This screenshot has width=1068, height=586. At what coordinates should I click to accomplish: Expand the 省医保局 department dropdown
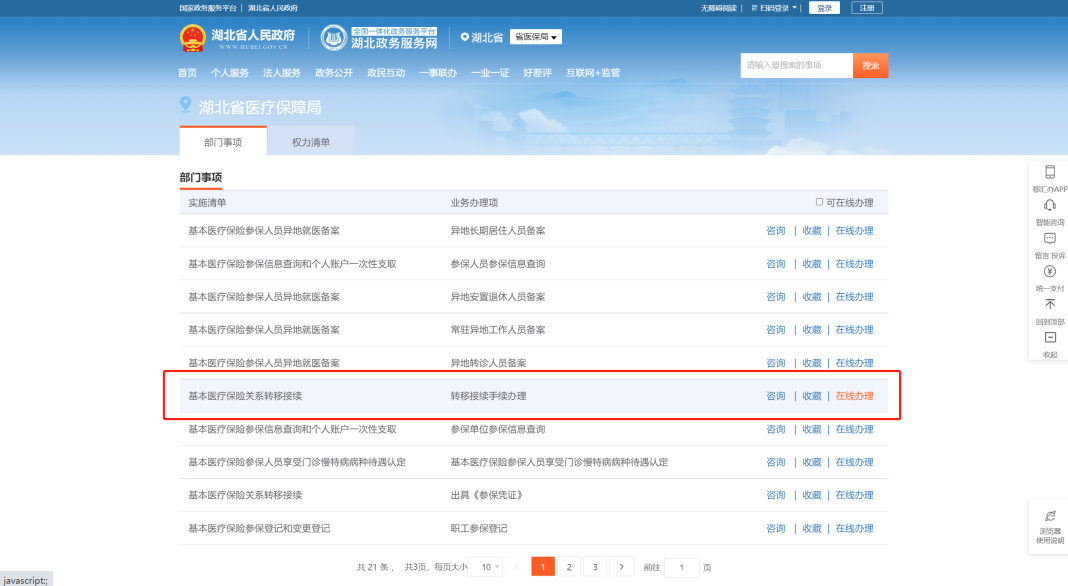536,37
